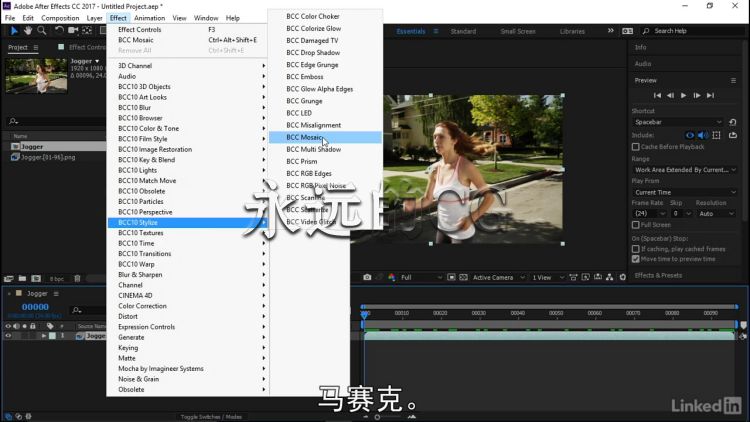Image resolution: width=750 pixels, height=422 pixels.
Task: Open the Composition menu
Action: click(60, 18)
